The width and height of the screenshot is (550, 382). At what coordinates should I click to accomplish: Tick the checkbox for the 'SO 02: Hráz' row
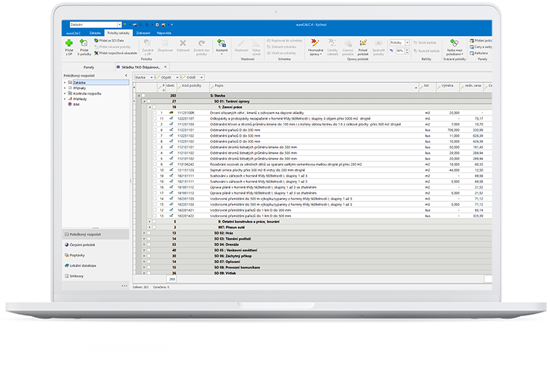[149, 233]
